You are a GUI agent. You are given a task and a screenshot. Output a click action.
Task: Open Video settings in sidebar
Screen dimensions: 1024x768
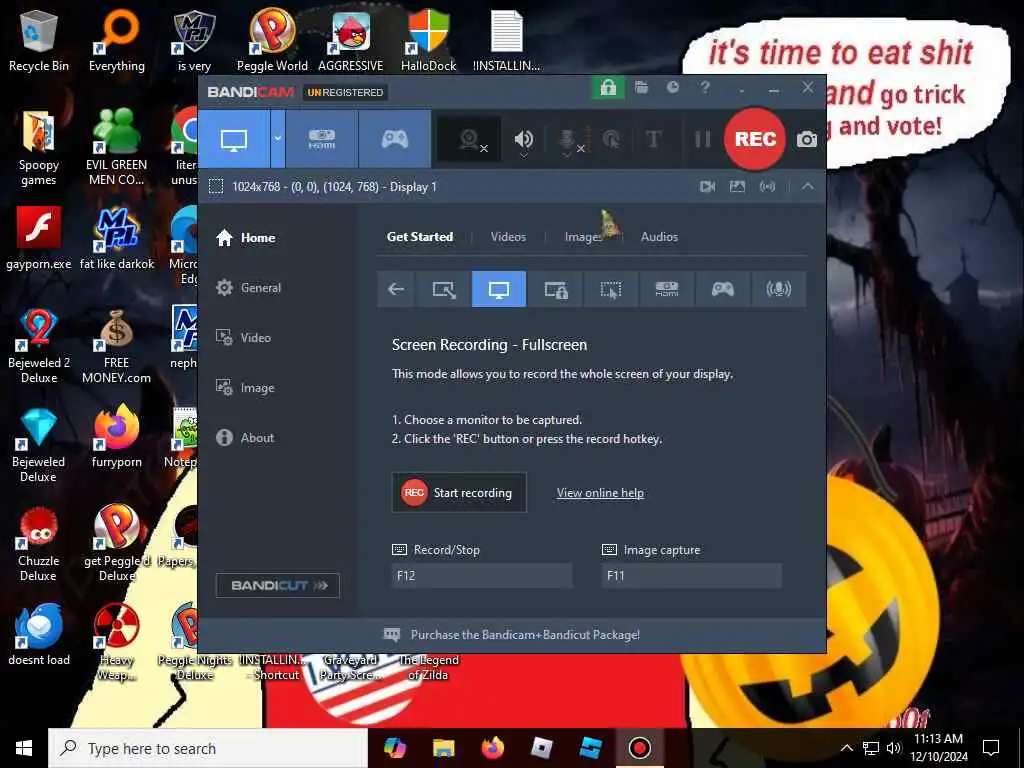click(x=244, y=338)
